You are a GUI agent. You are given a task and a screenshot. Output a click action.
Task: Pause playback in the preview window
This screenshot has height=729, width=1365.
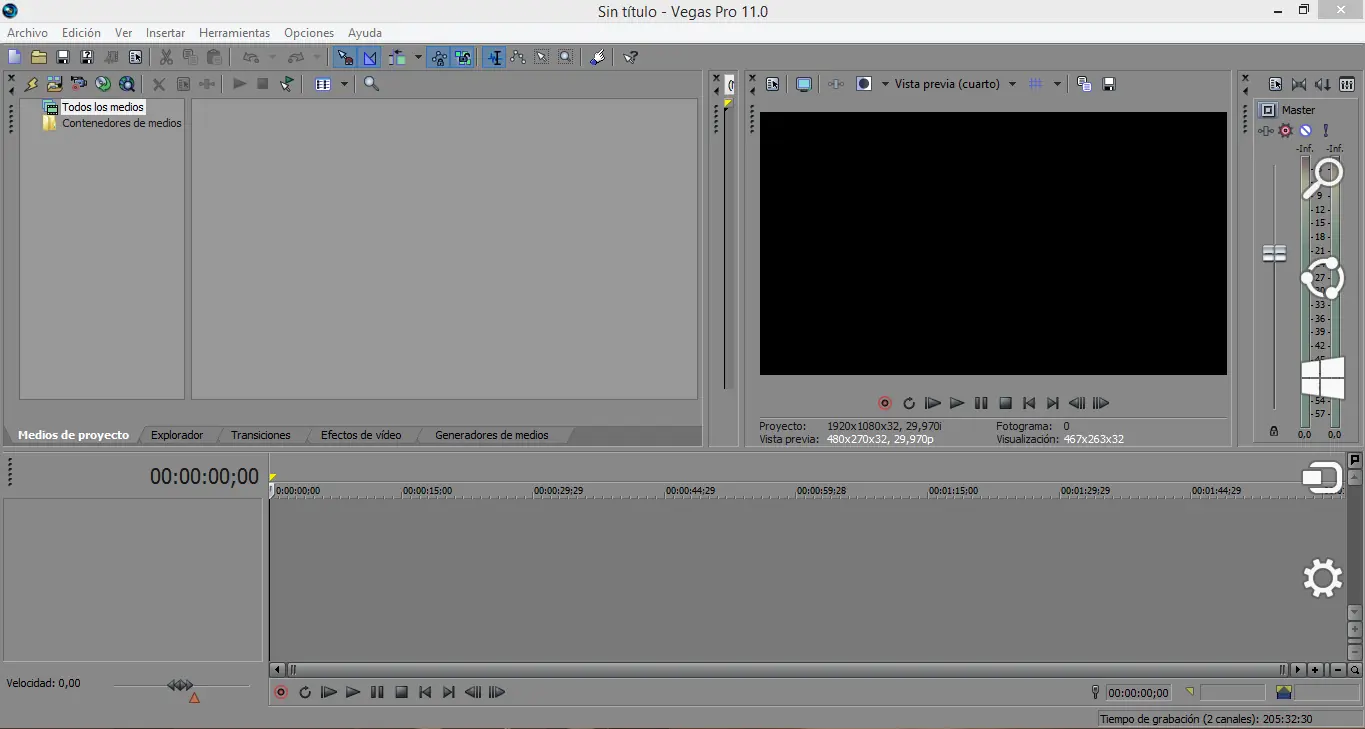click(x=981, y=403)
